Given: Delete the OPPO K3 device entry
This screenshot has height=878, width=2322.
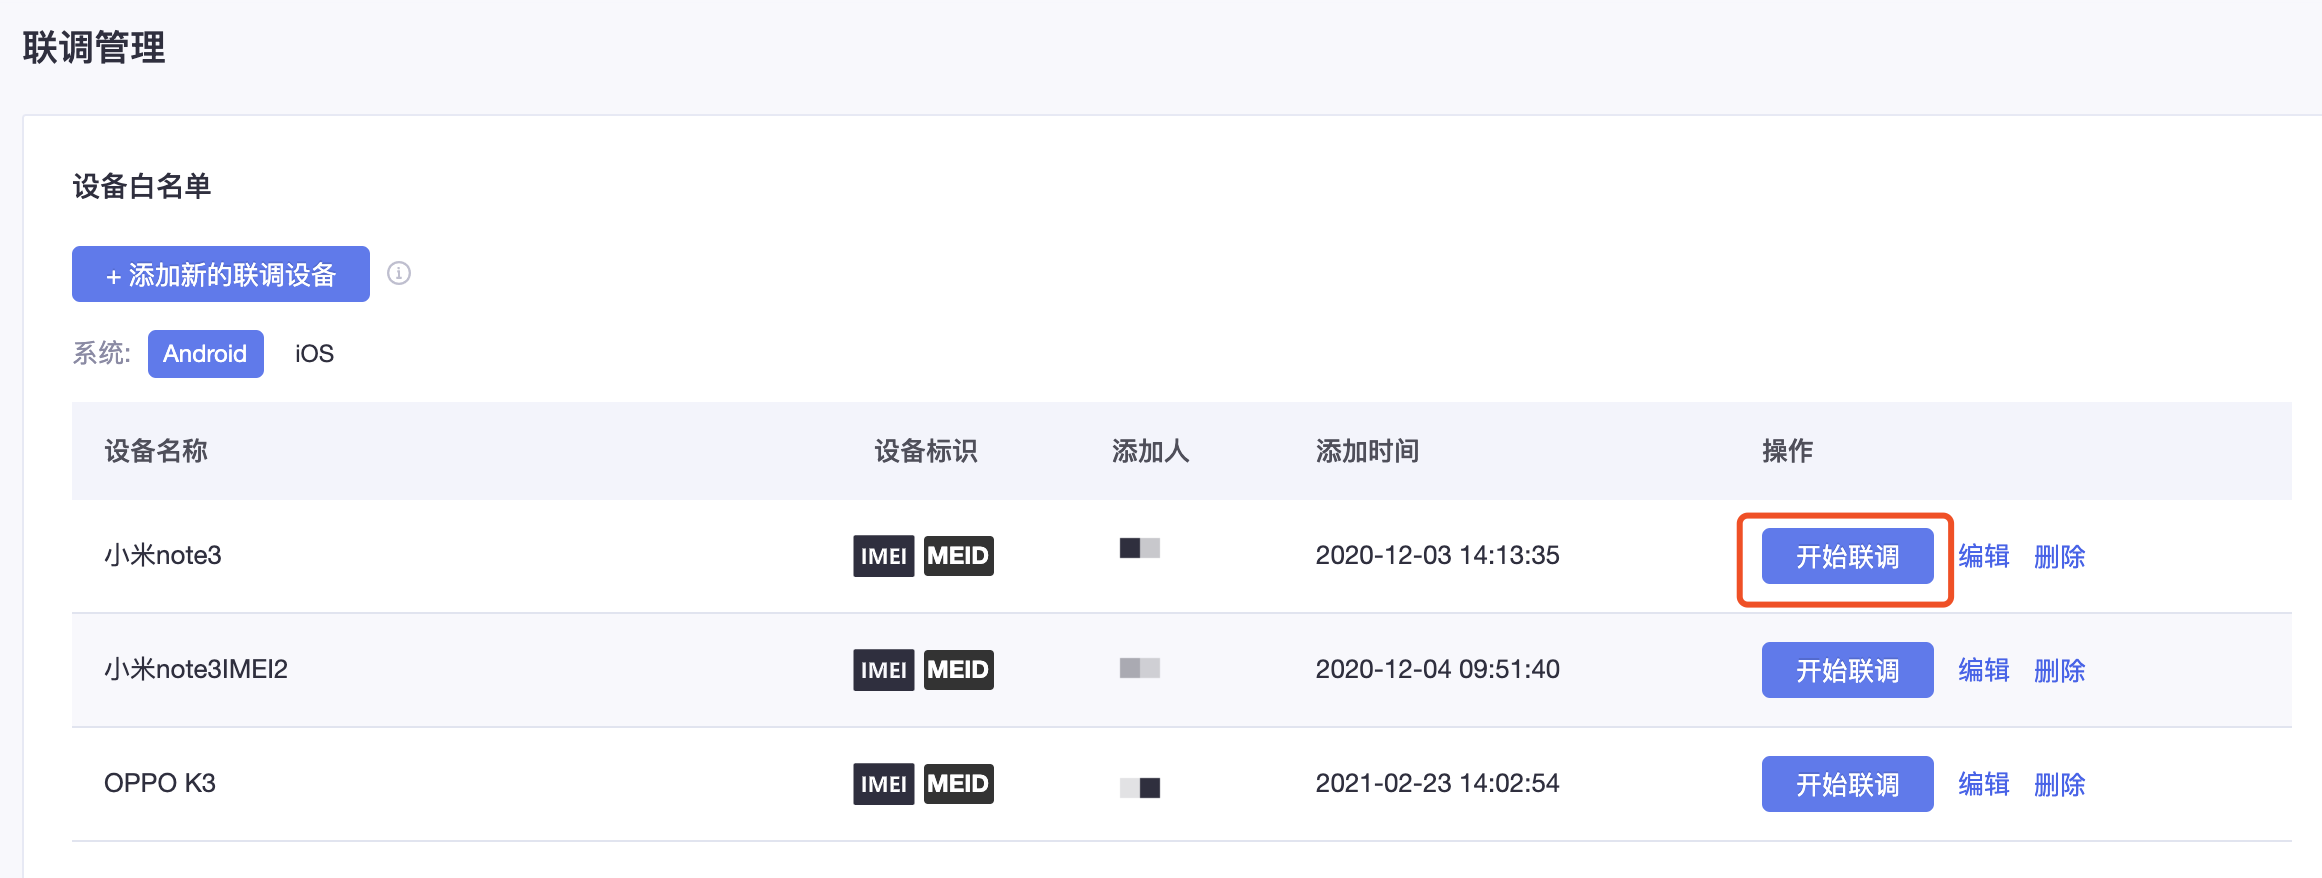Looking at the screenshot, I should pyautogui.click(x=2060, y=784).
